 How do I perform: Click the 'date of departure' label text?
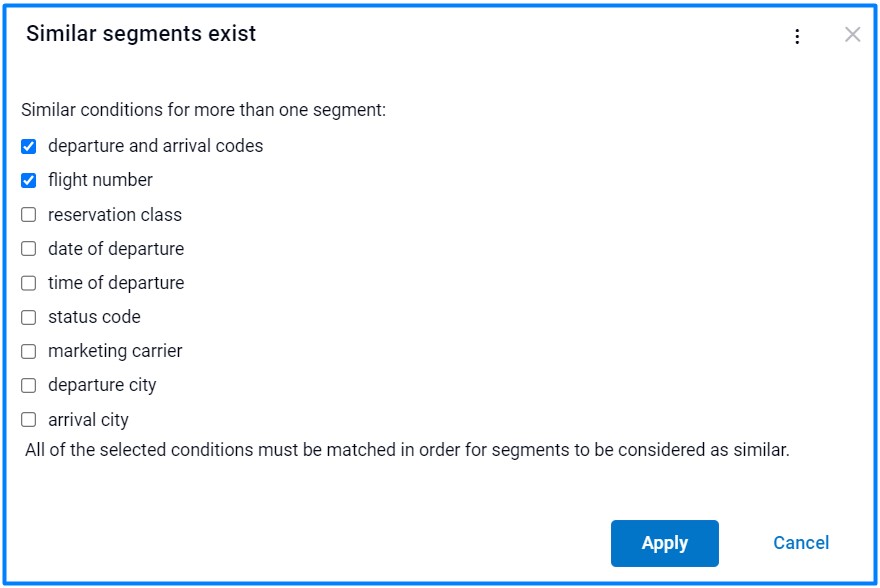point(116,249)
